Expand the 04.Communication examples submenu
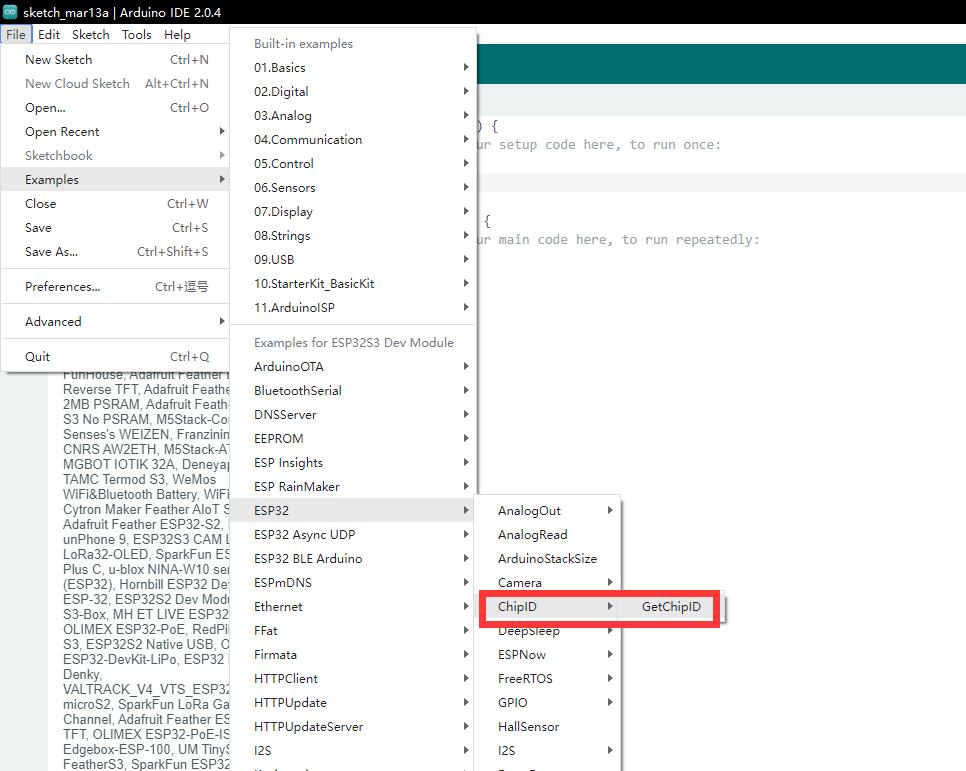 click(x=308, y=140)
